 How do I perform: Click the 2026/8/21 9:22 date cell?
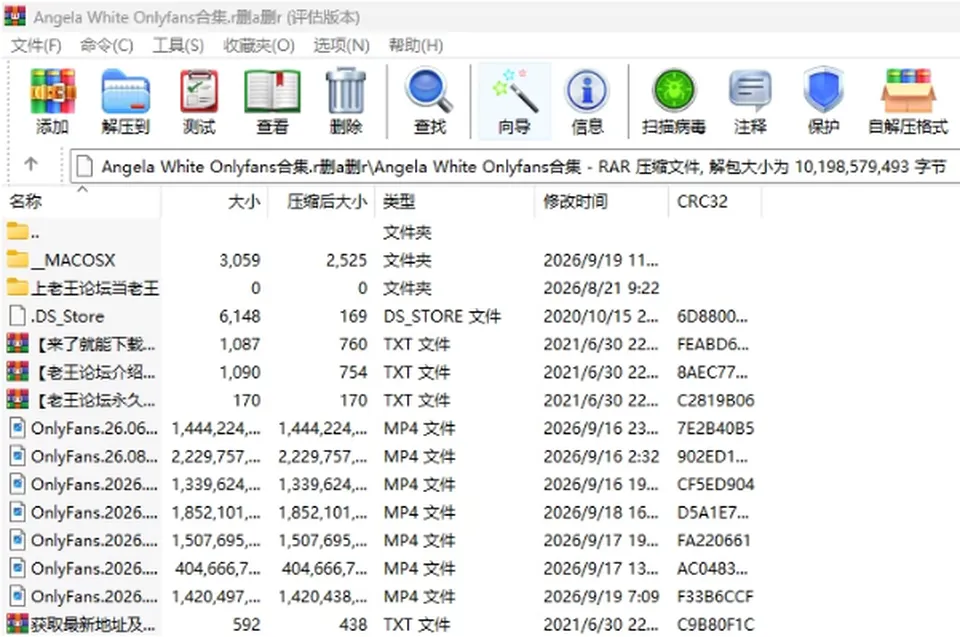click(601, 288)
